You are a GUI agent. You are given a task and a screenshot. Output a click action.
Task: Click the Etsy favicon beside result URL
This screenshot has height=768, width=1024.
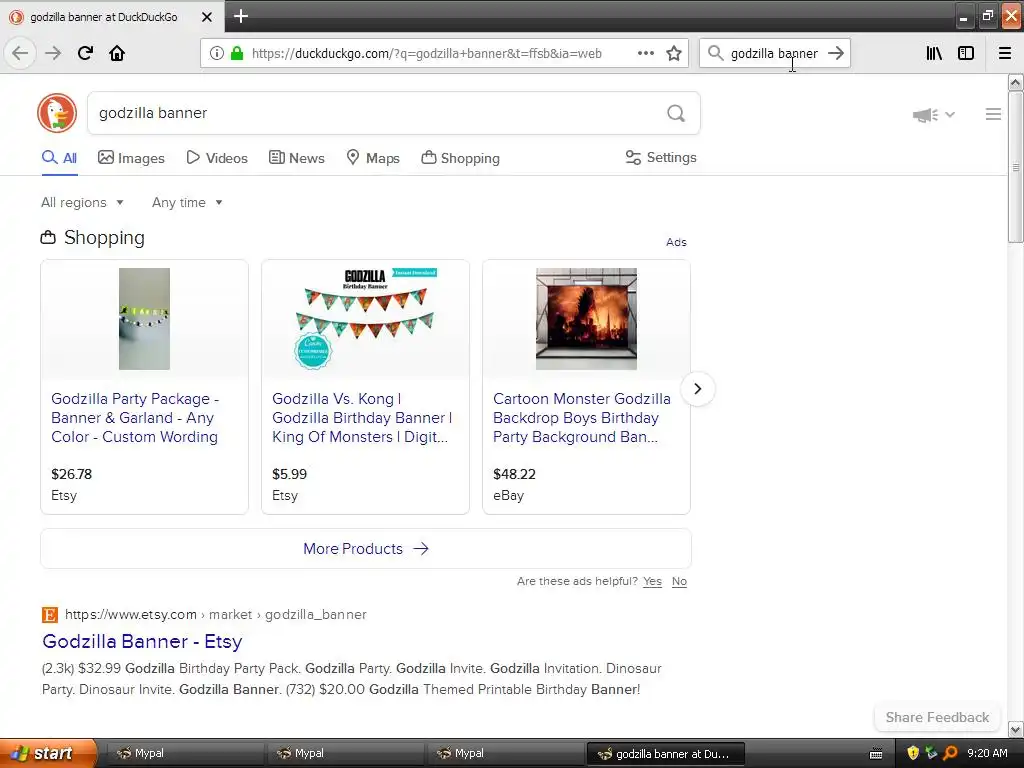(50, 615)
